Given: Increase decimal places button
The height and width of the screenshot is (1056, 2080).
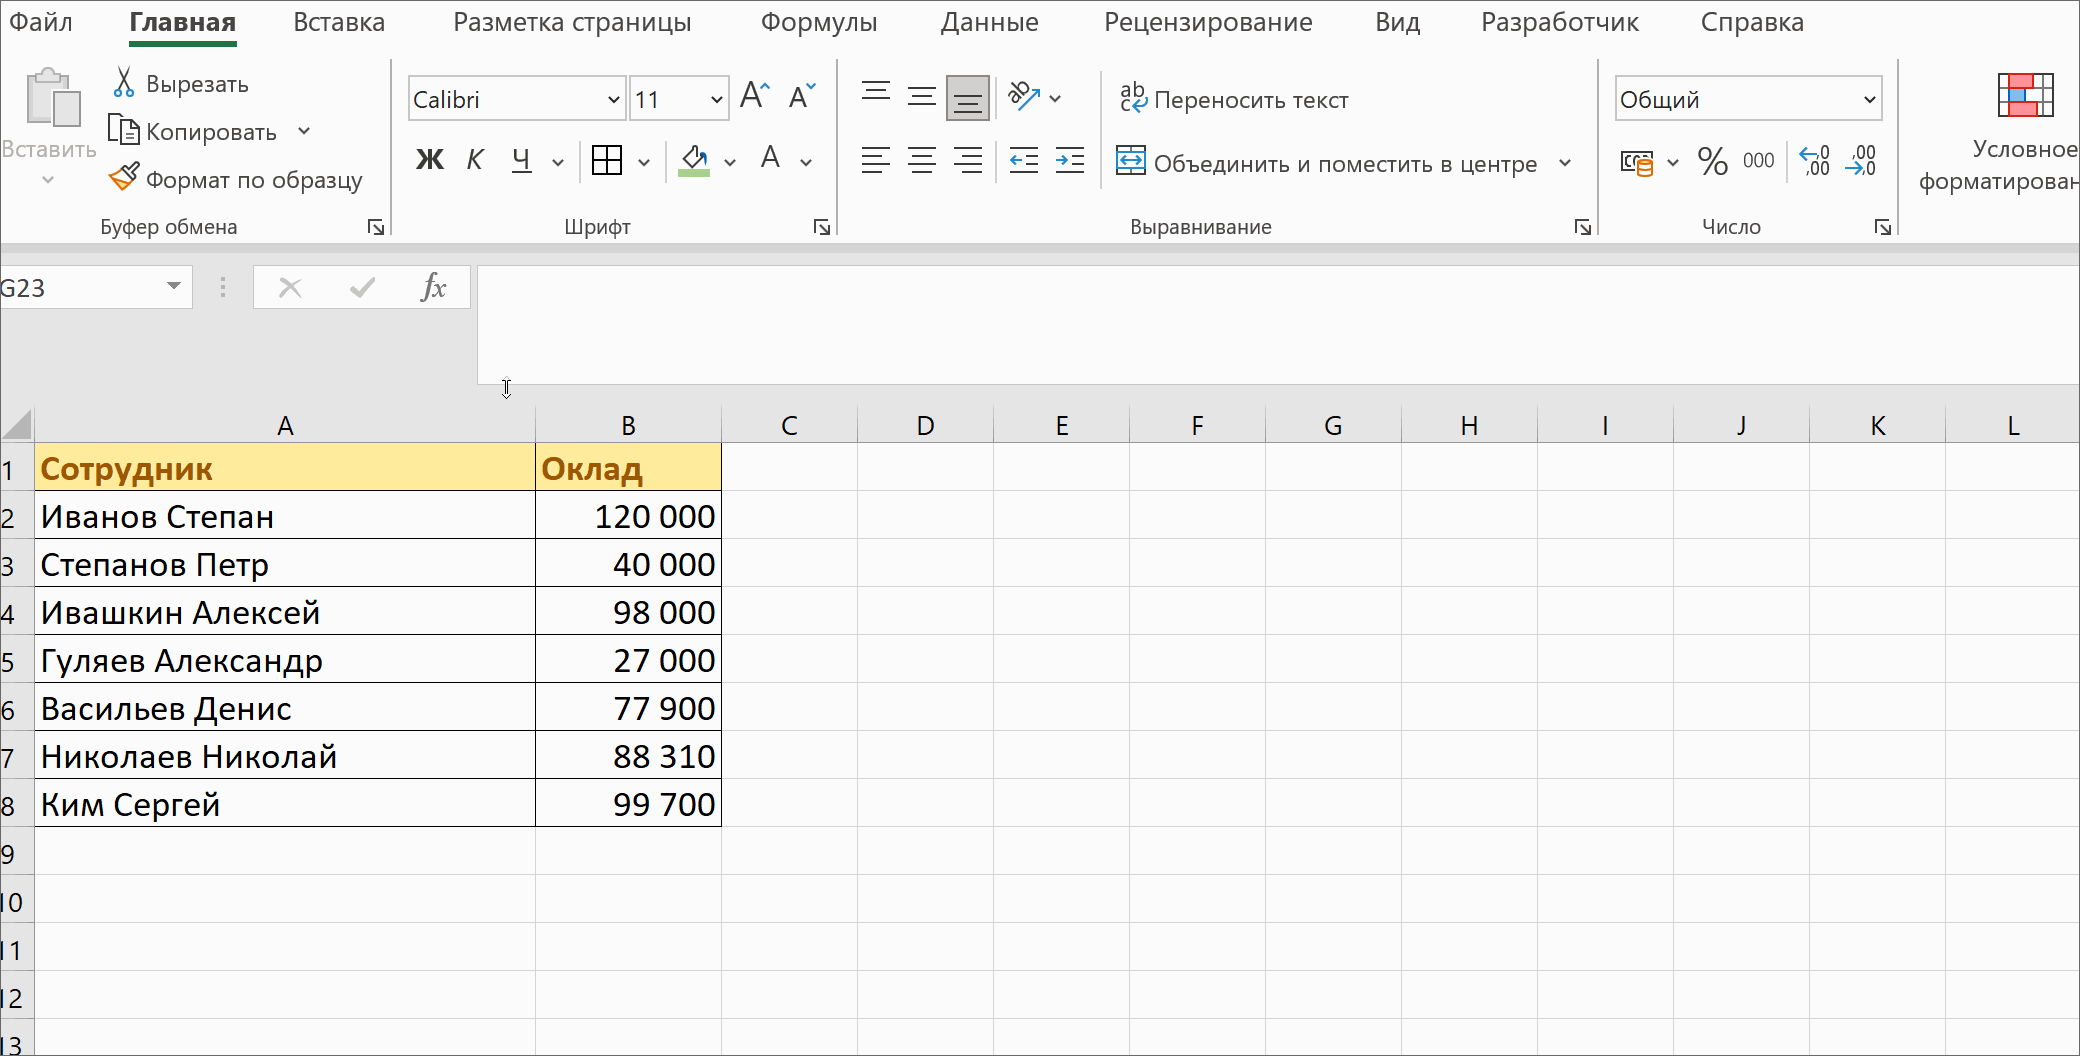Looking at the screenshot, I should 1815,160.
